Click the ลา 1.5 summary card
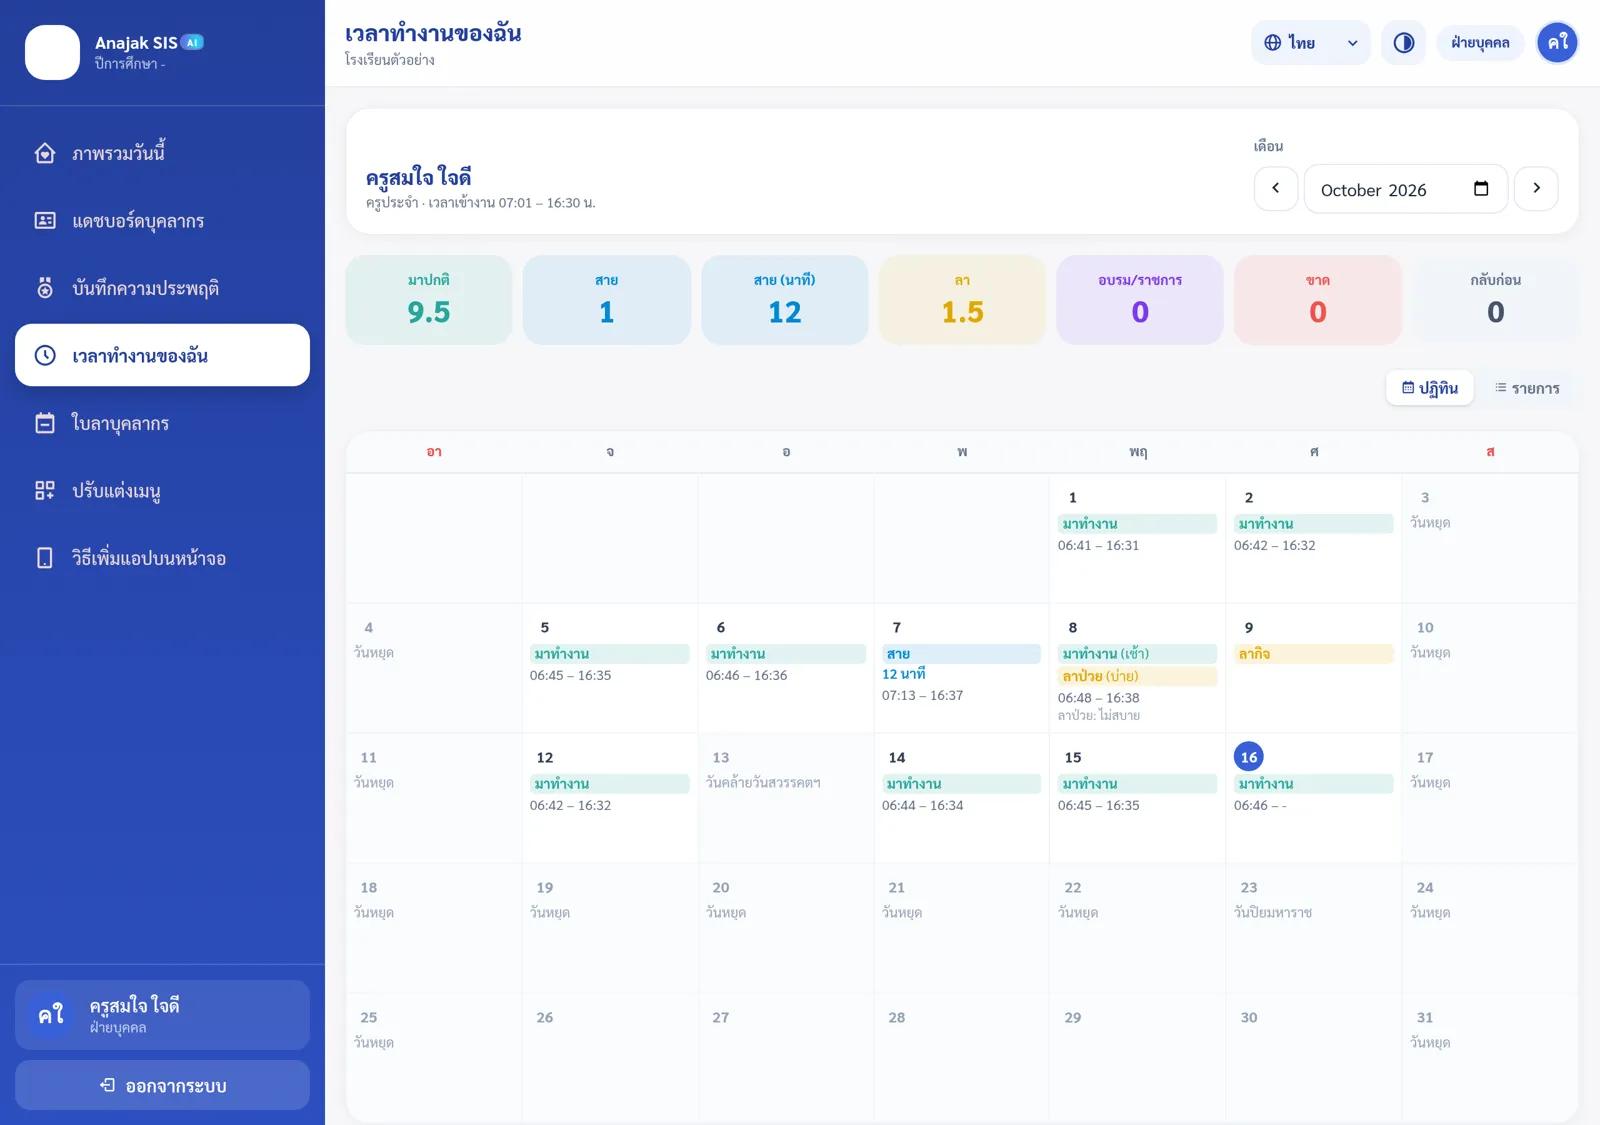This screenshot has height=1125, width=1600. [x=962, y=300]
